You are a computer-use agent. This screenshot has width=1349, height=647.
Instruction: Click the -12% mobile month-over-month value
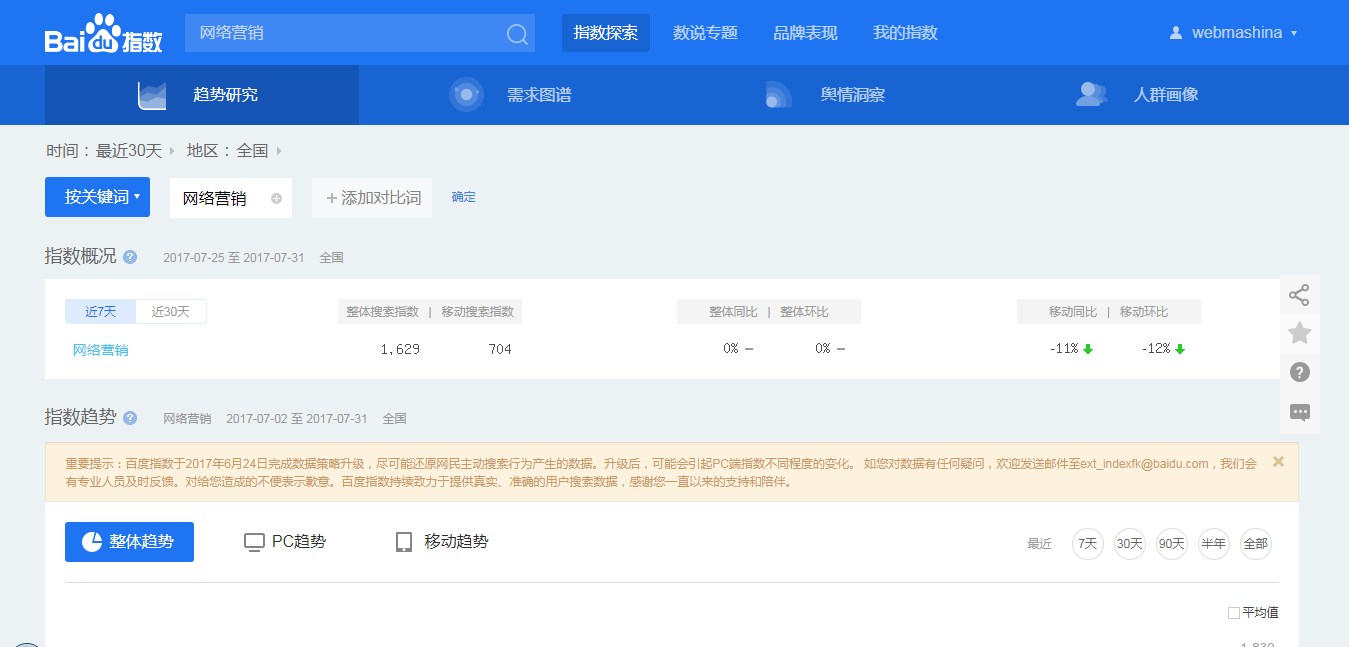click(x=1156, y=349)
